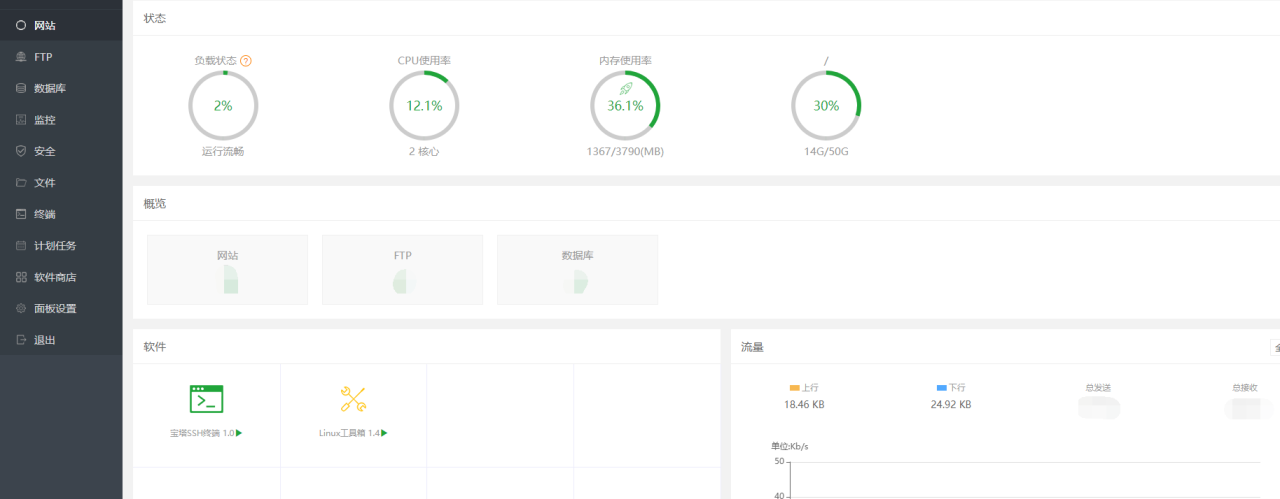Open the FTP card in the overview

[x=402, y=270]
